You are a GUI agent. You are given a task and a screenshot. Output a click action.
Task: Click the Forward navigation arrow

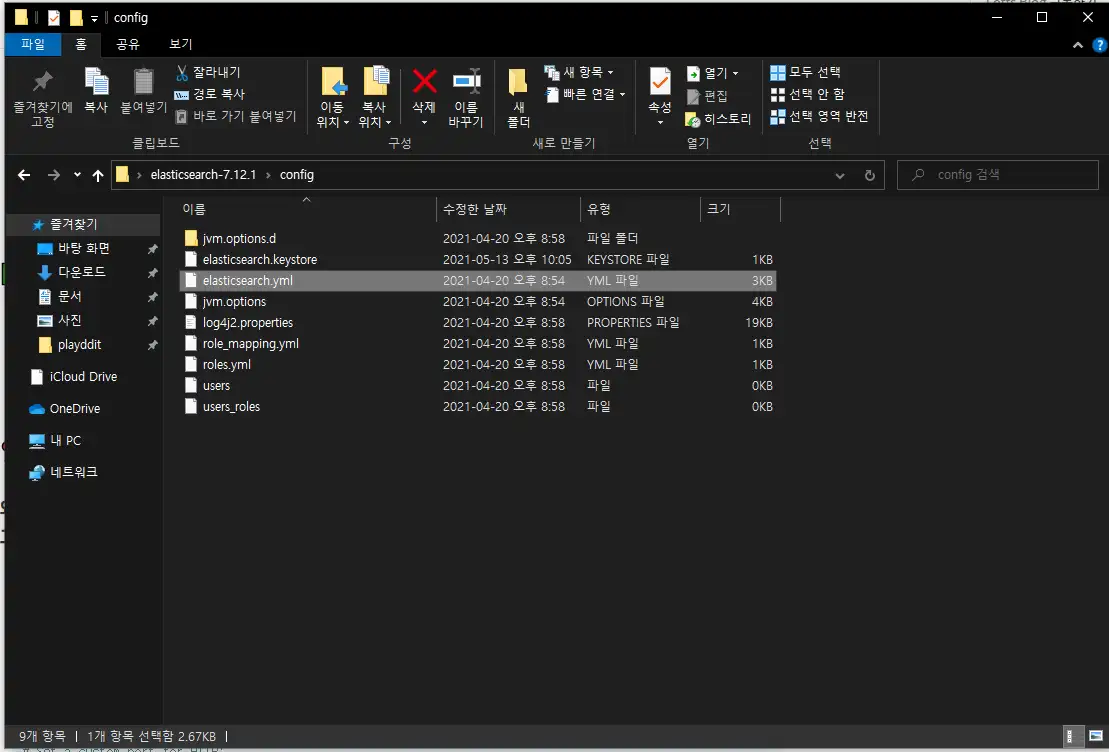pyautogui.click(x=54, y=175)
